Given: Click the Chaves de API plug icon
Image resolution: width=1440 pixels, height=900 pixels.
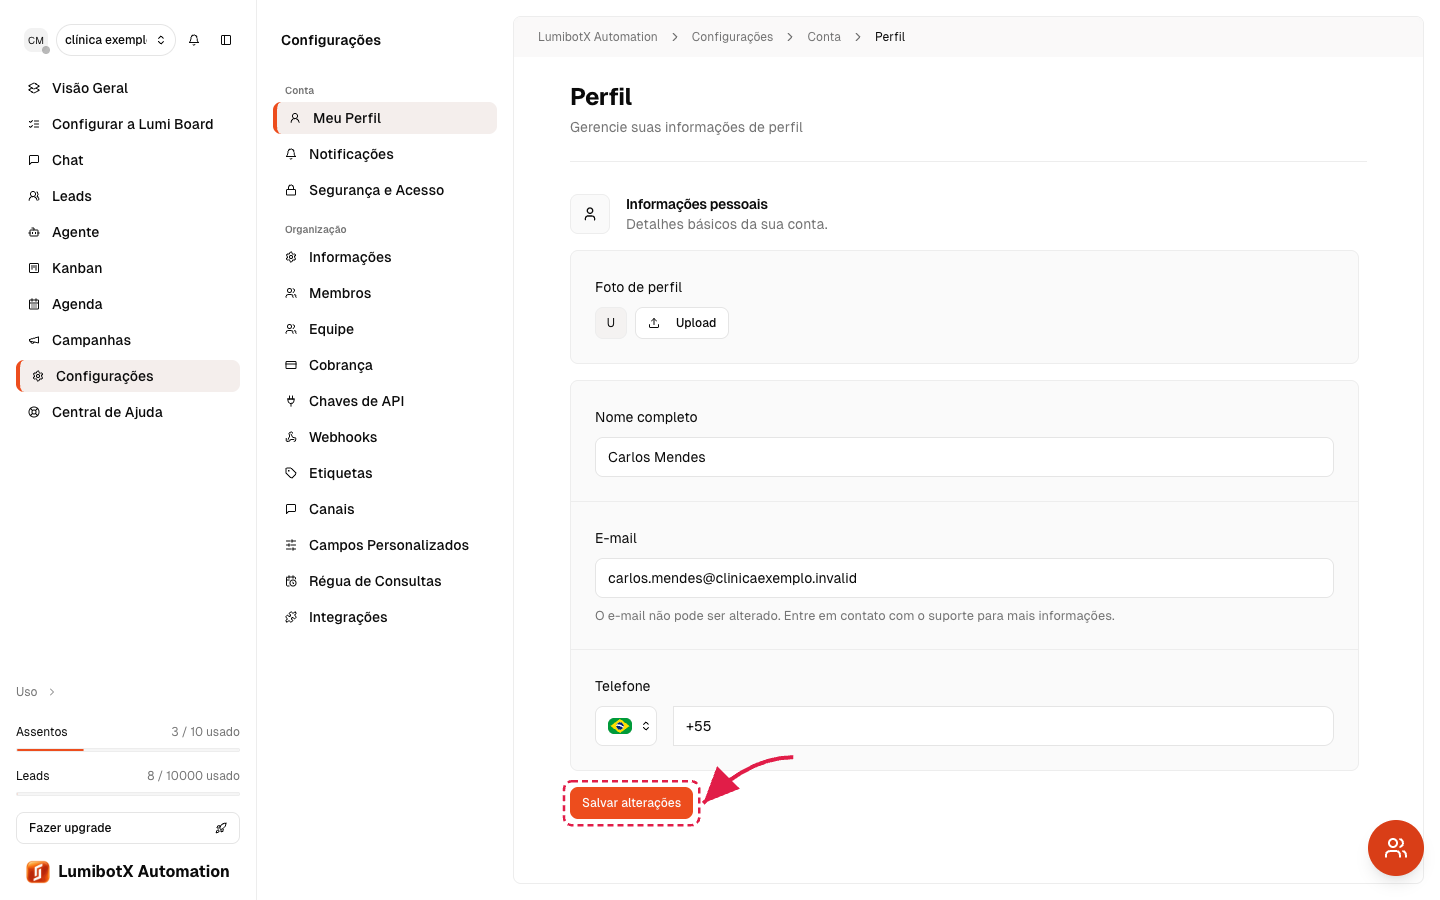Looking at the screenshot, I should click(x=291, y=401).
